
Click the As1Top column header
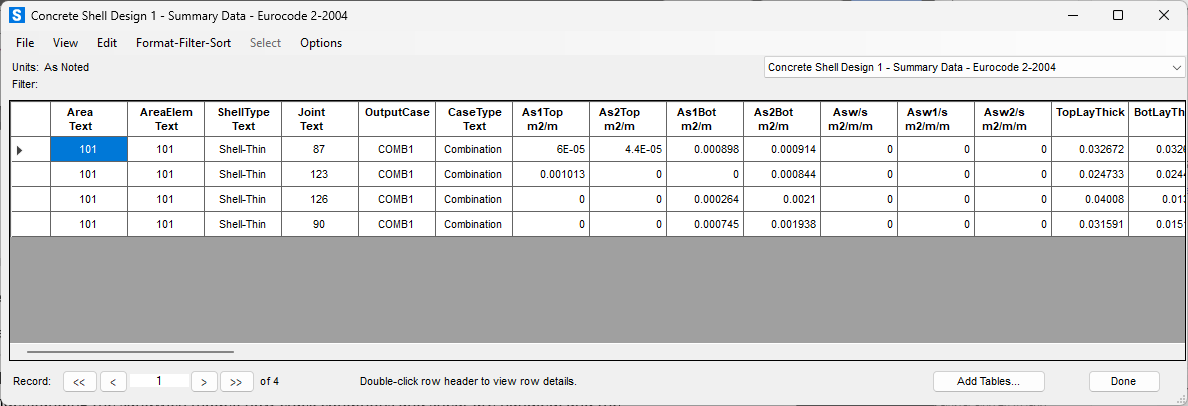click(550, 119)
